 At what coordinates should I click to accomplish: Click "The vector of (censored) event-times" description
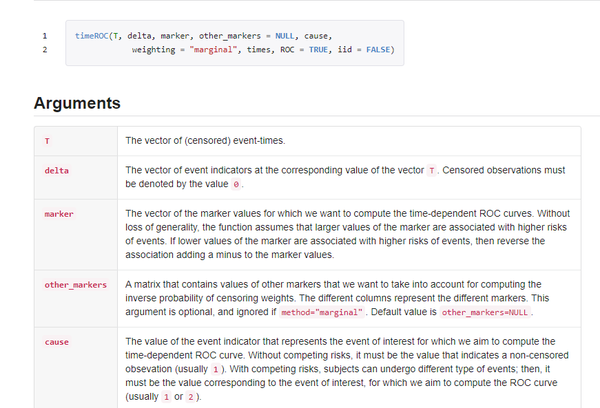pyautogui.click(x=205, y=141)
